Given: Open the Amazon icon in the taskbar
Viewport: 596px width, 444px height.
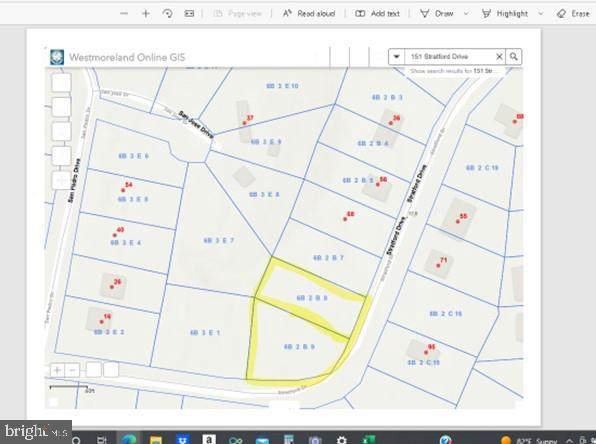Looking at the screenshot, I should point(209,439).
